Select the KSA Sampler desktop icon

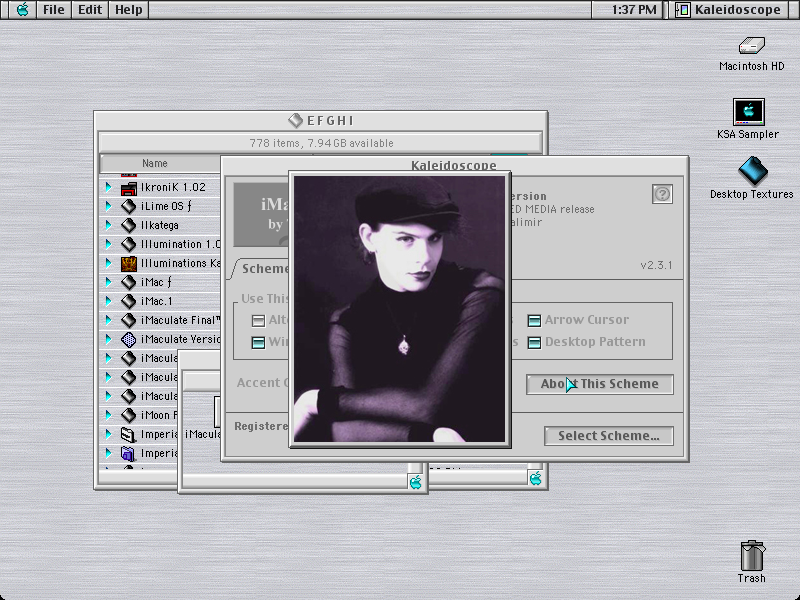point(748,112)
